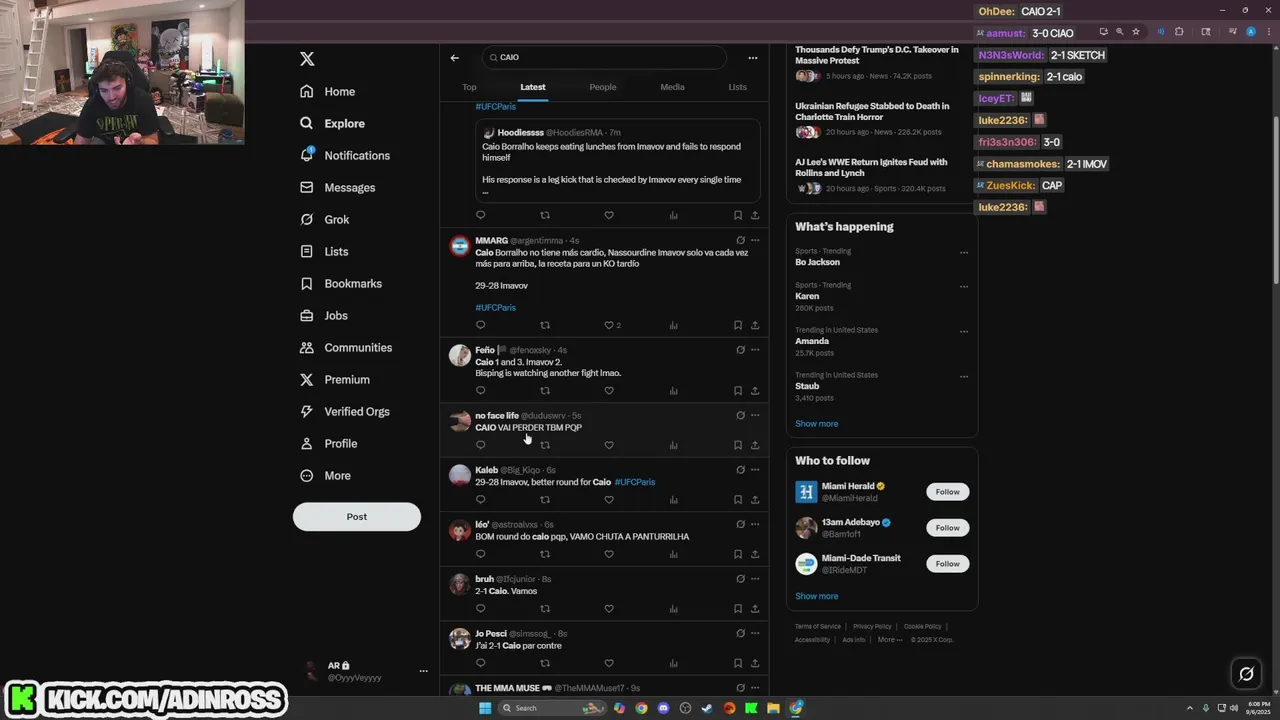Share the MMARG tweet

pos(755,325)
